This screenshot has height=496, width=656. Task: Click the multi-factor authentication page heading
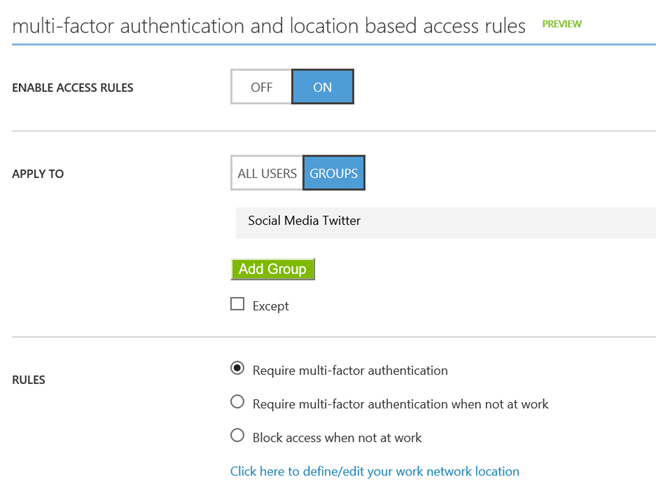(x=269, y=26)
